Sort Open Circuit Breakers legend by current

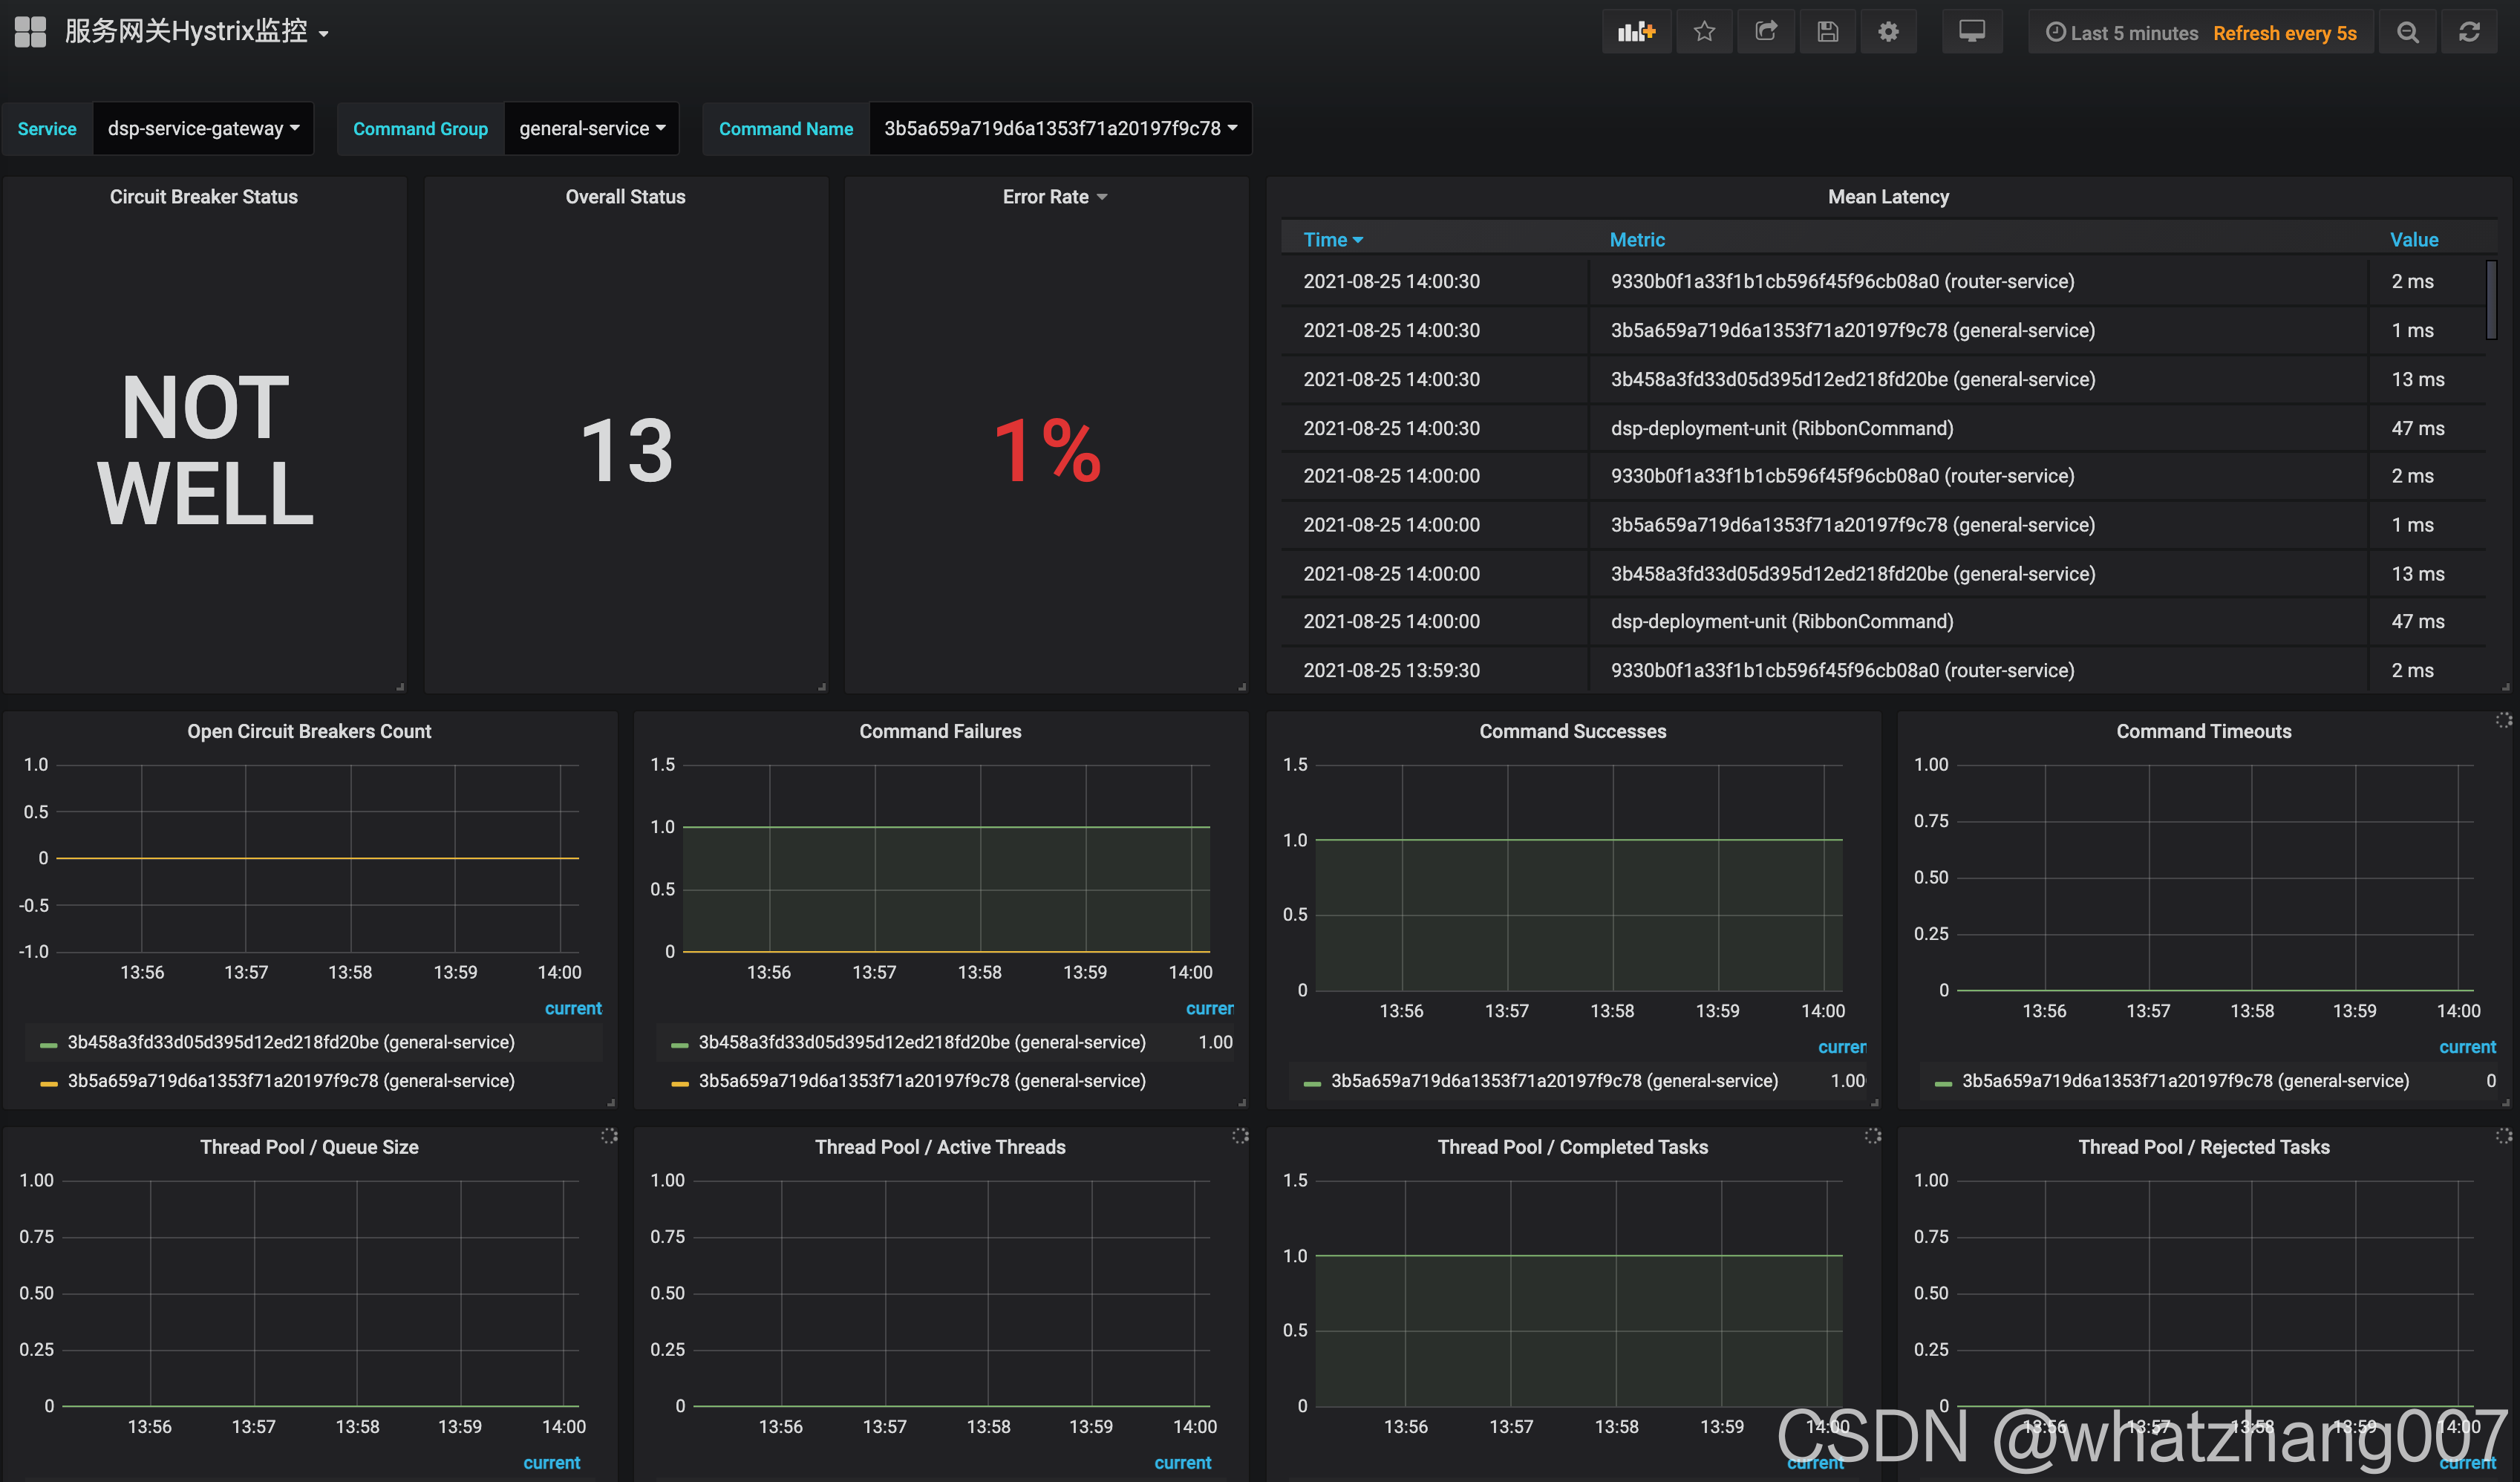(573, 1008)
